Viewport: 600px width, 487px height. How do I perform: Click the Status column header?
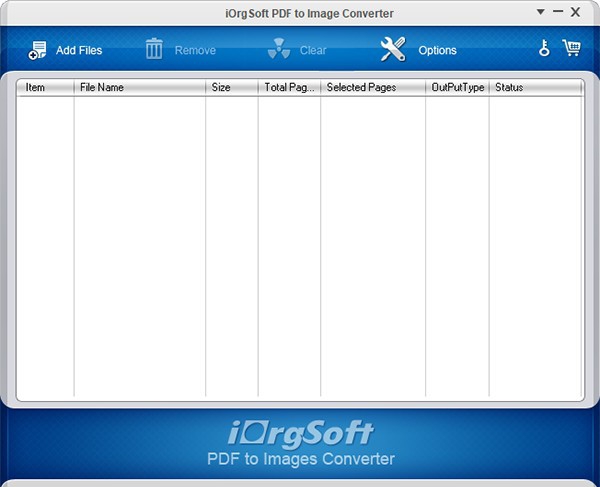pyautogui.click(x=536, y=88)
